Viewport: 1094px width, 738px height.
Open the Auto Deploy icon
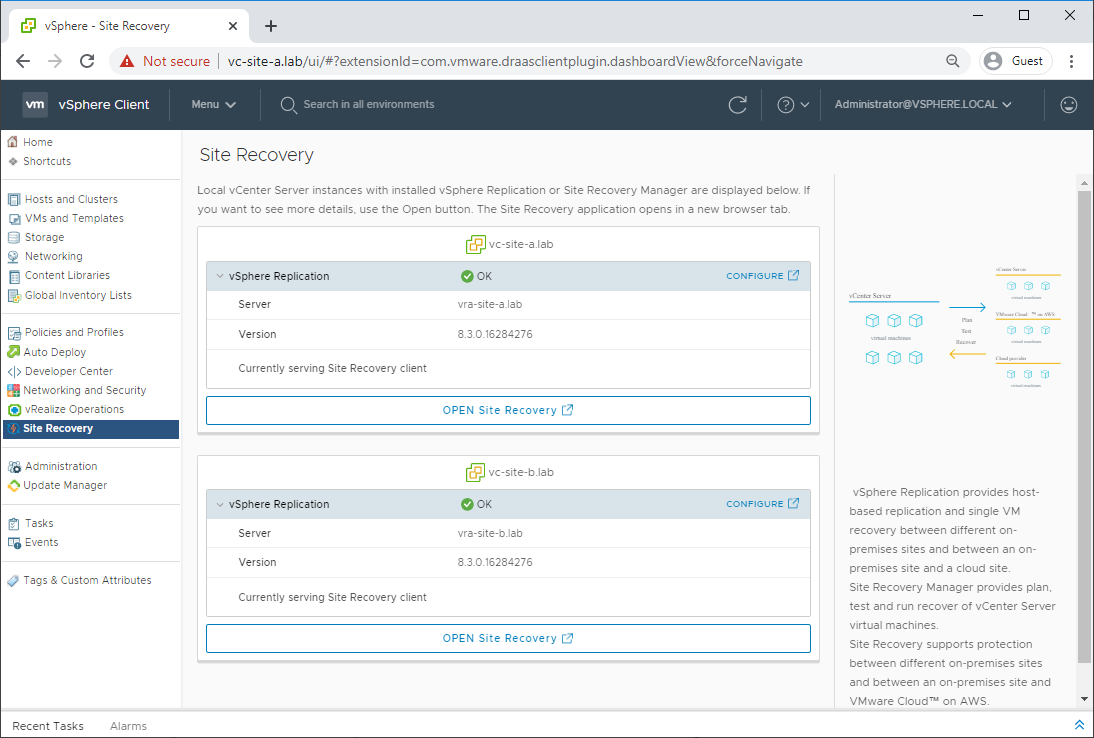pyautogui.click(x=13, y=352)
